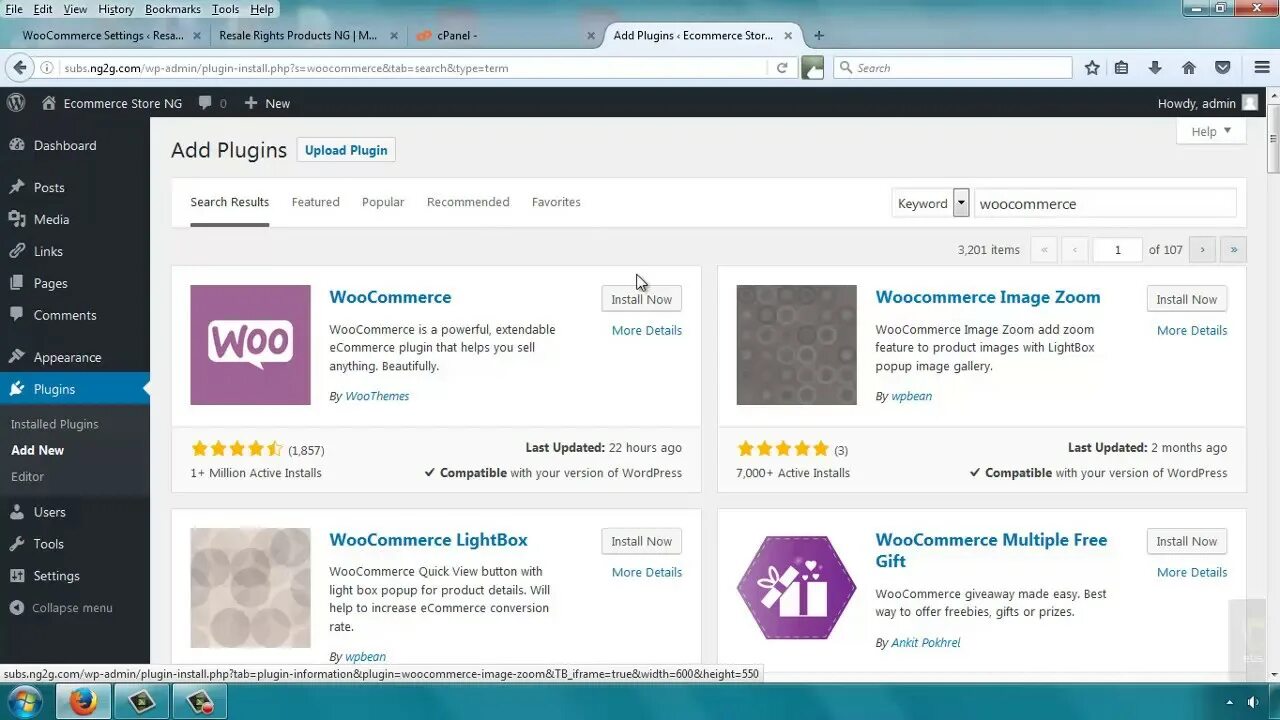Expand the Help panel dropdown
Screen dimensions: 1280x720
click(1211, 131)
